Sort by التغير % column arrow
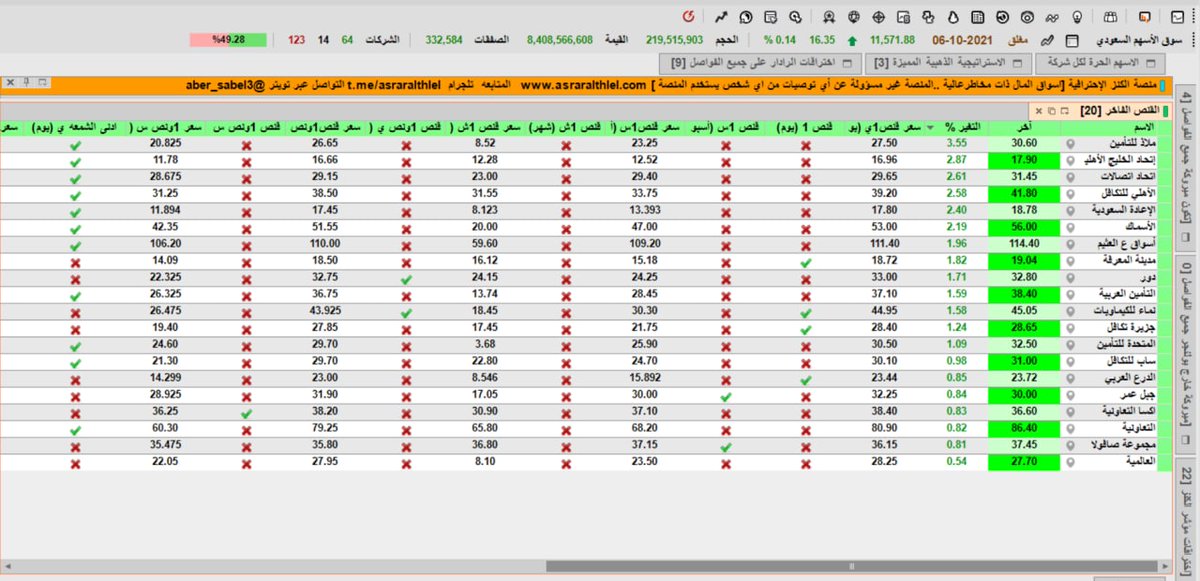Viewport: 1200px width, 581px height. click(931, 127)
